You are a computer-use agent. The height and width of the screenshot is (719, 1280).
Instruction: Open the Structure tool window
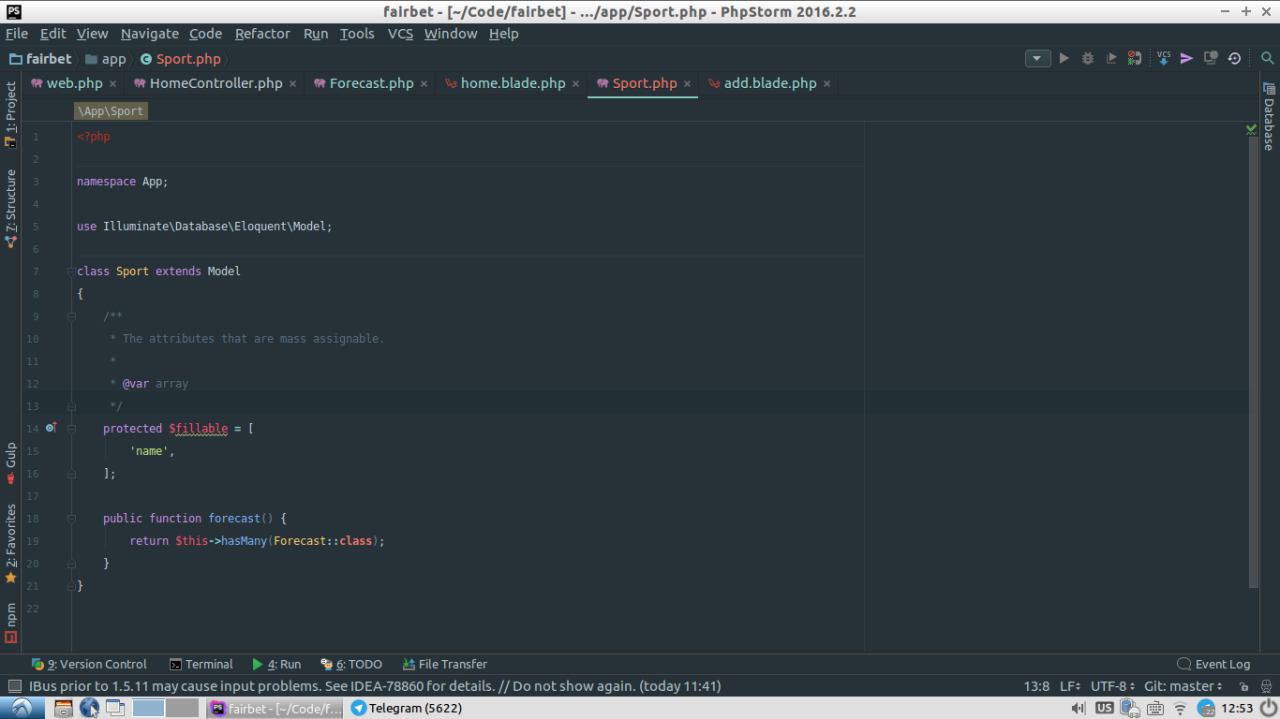pyautogui.click(x=11, y=208)
